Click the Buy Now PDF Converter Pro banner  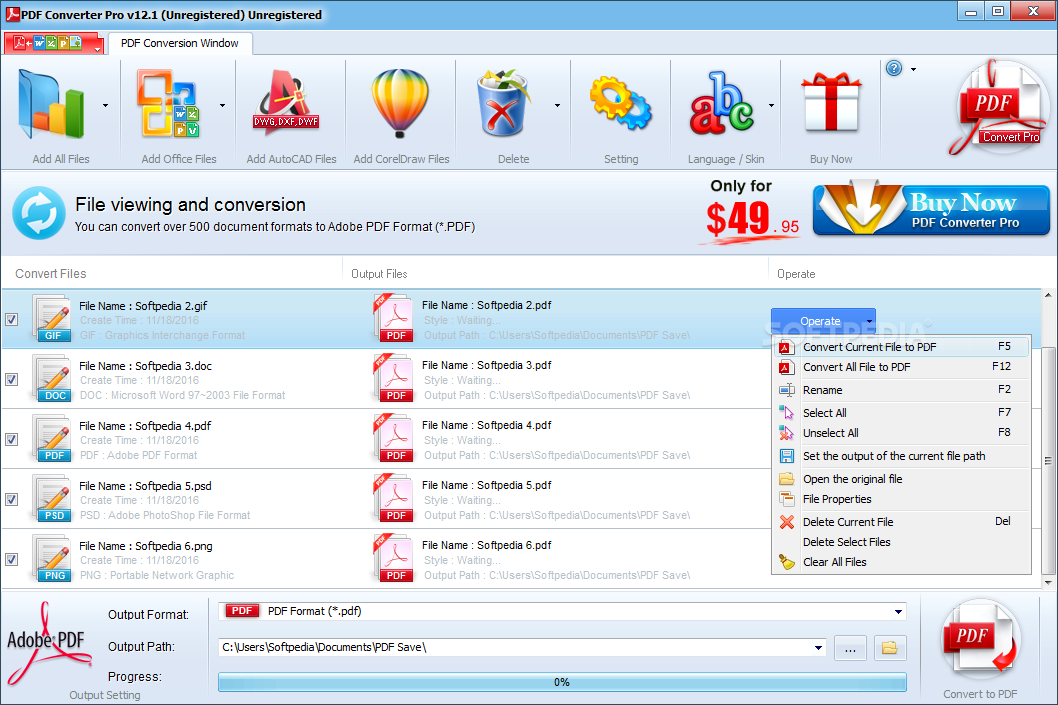pyautogui.click(x=931, y=210)
